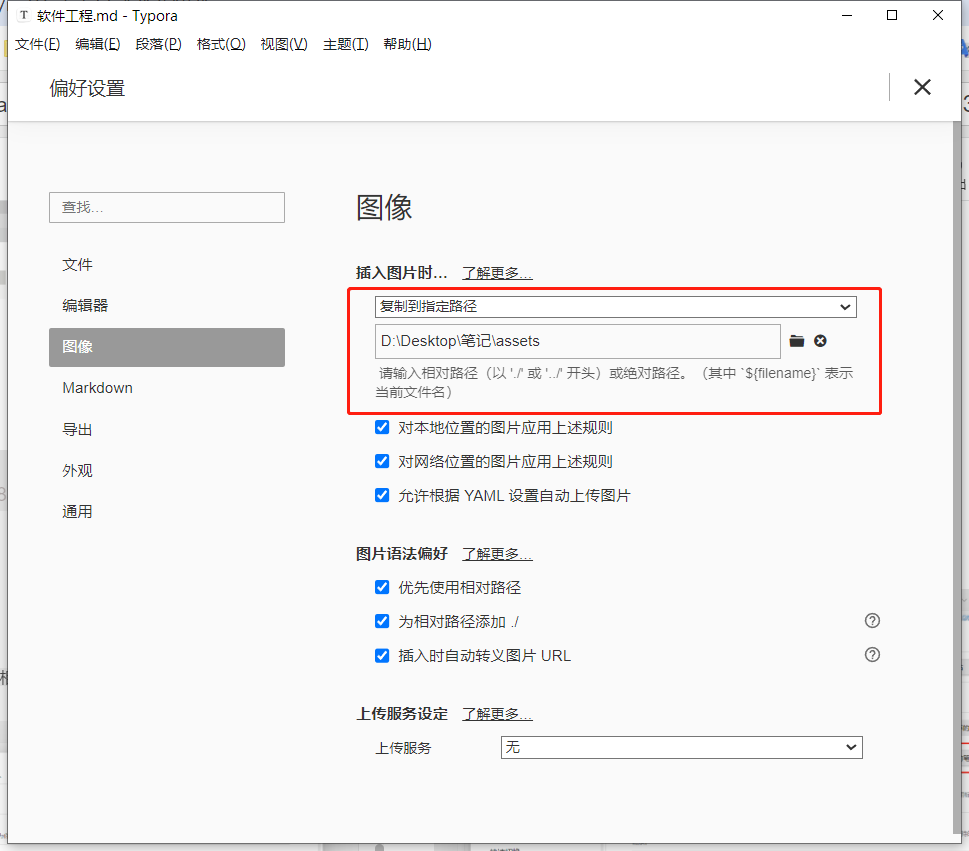Click help icon for '插入时自动转义图片 URL'
This screenshot has height=851, width=969.
pos(872,654)
